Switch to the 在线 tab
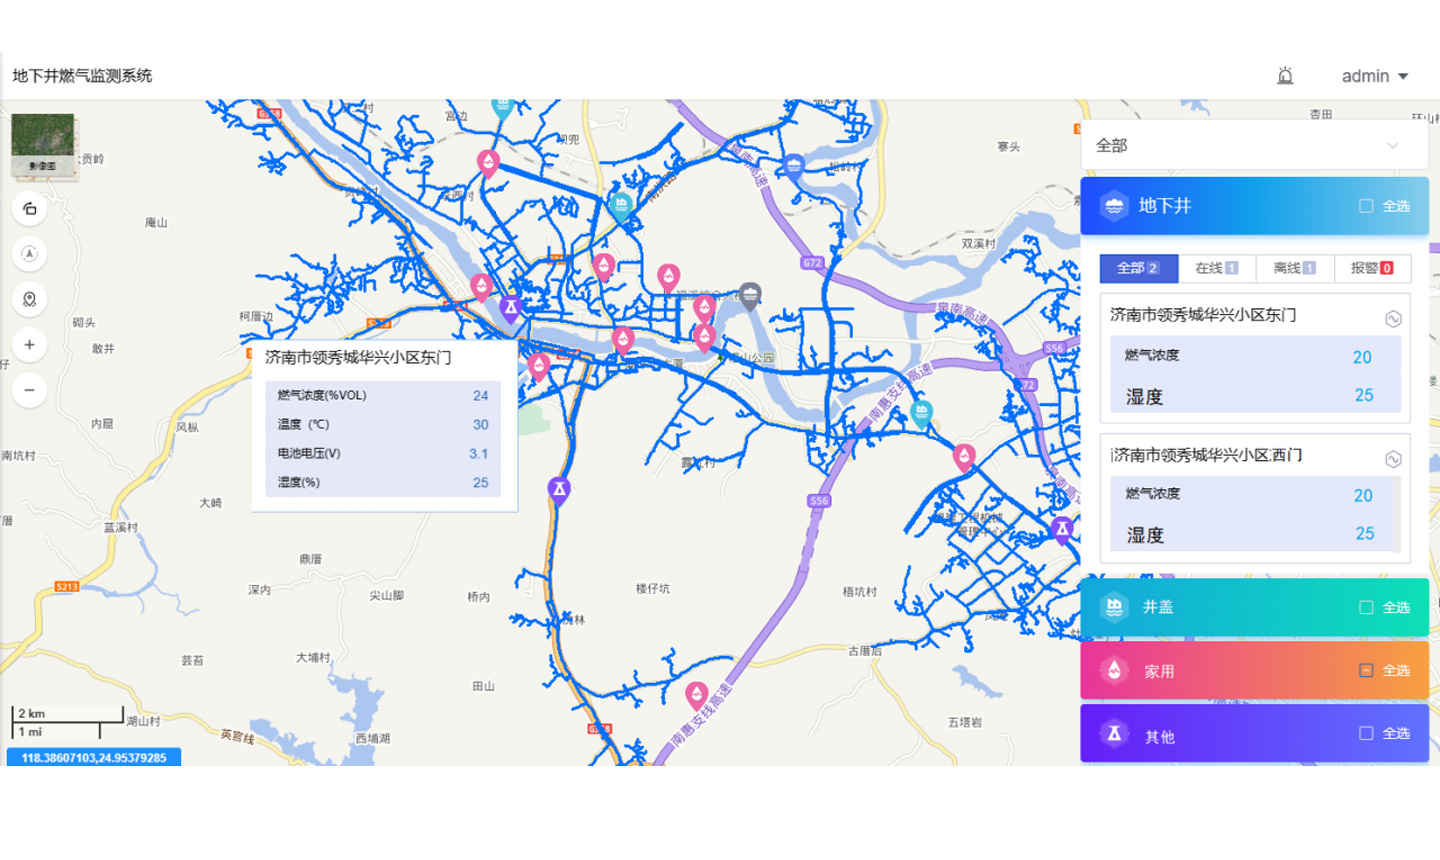The image size is (1440, 860). point(1216,268)
